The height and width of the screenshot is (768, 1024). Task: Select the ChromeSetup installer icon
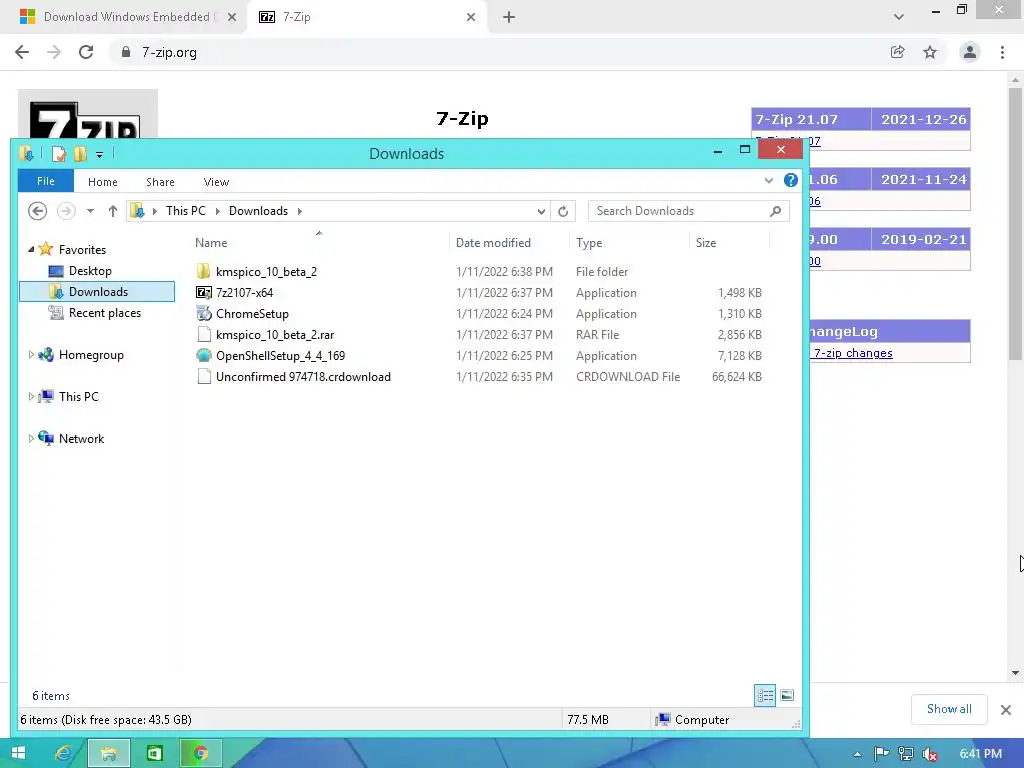(x=204, y=313)
